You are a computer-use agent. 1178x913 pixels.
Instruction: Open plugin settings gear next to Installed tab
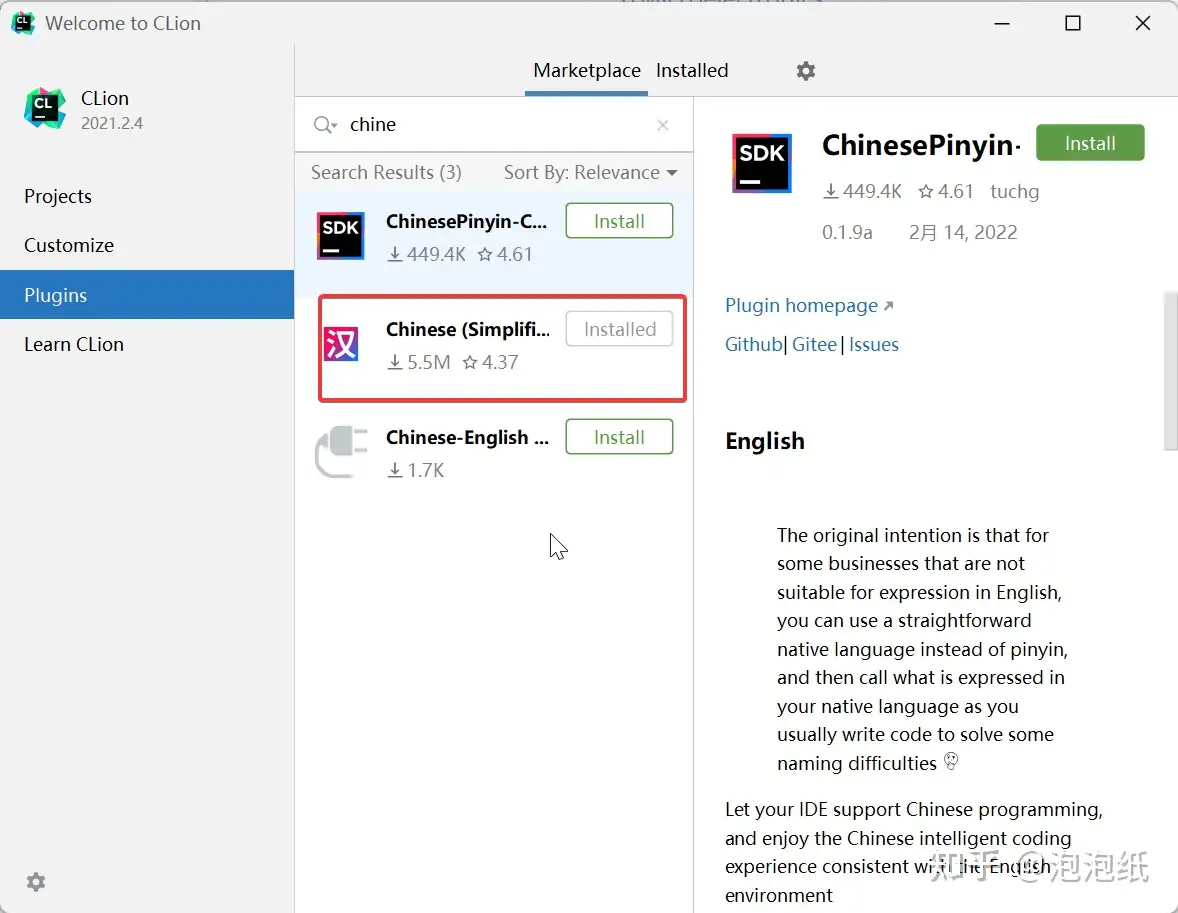pos(805,71)
